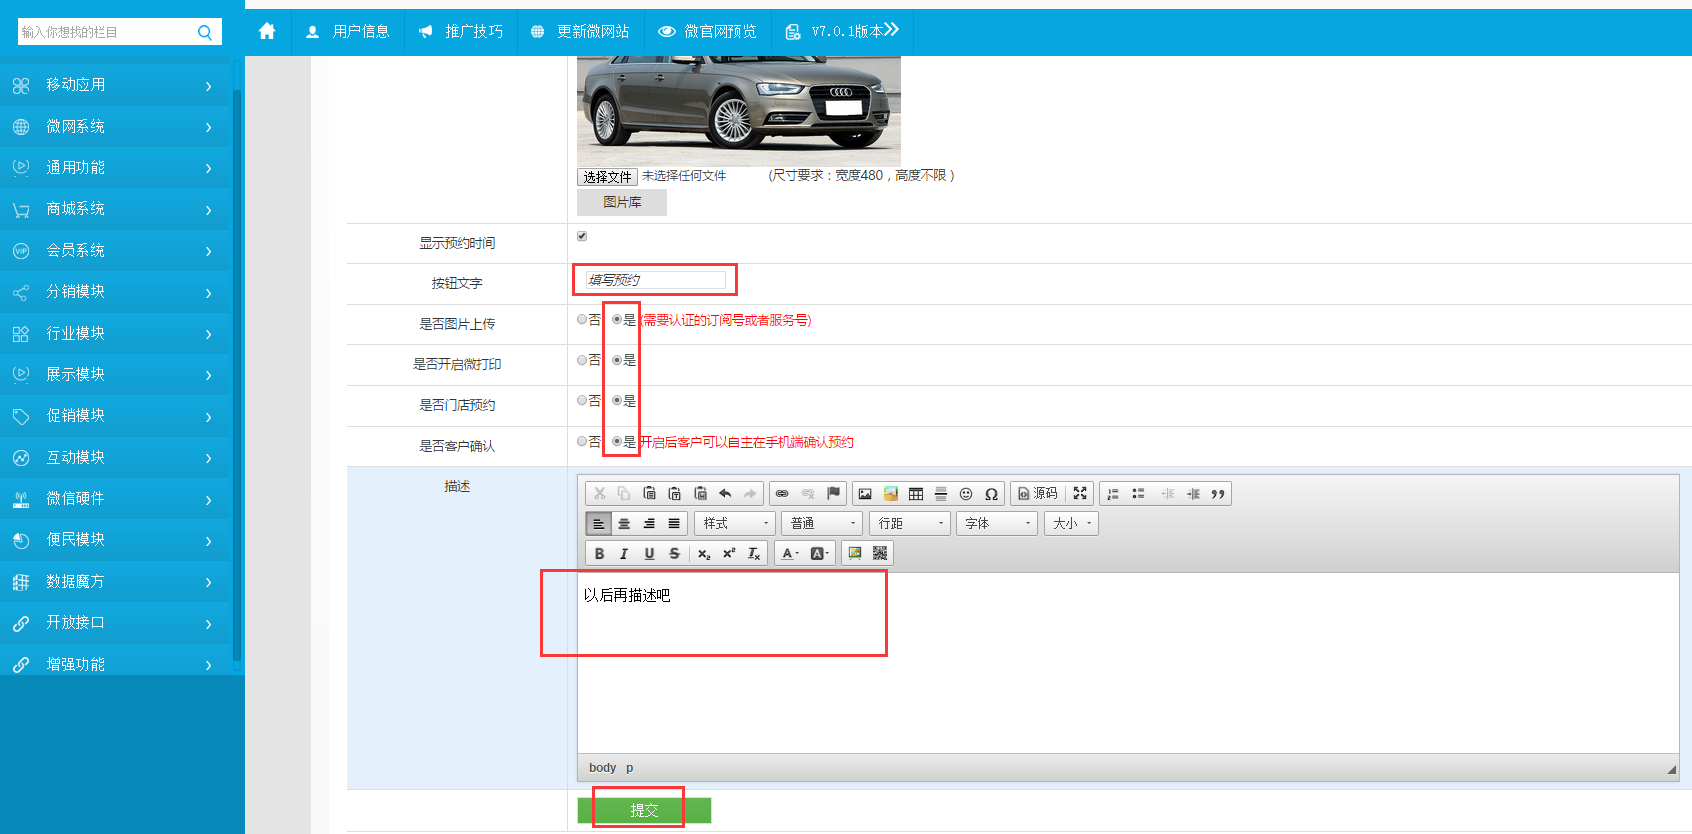
Task: Maximize the editor with the fullscreen icon
Action: (1080, 494)
